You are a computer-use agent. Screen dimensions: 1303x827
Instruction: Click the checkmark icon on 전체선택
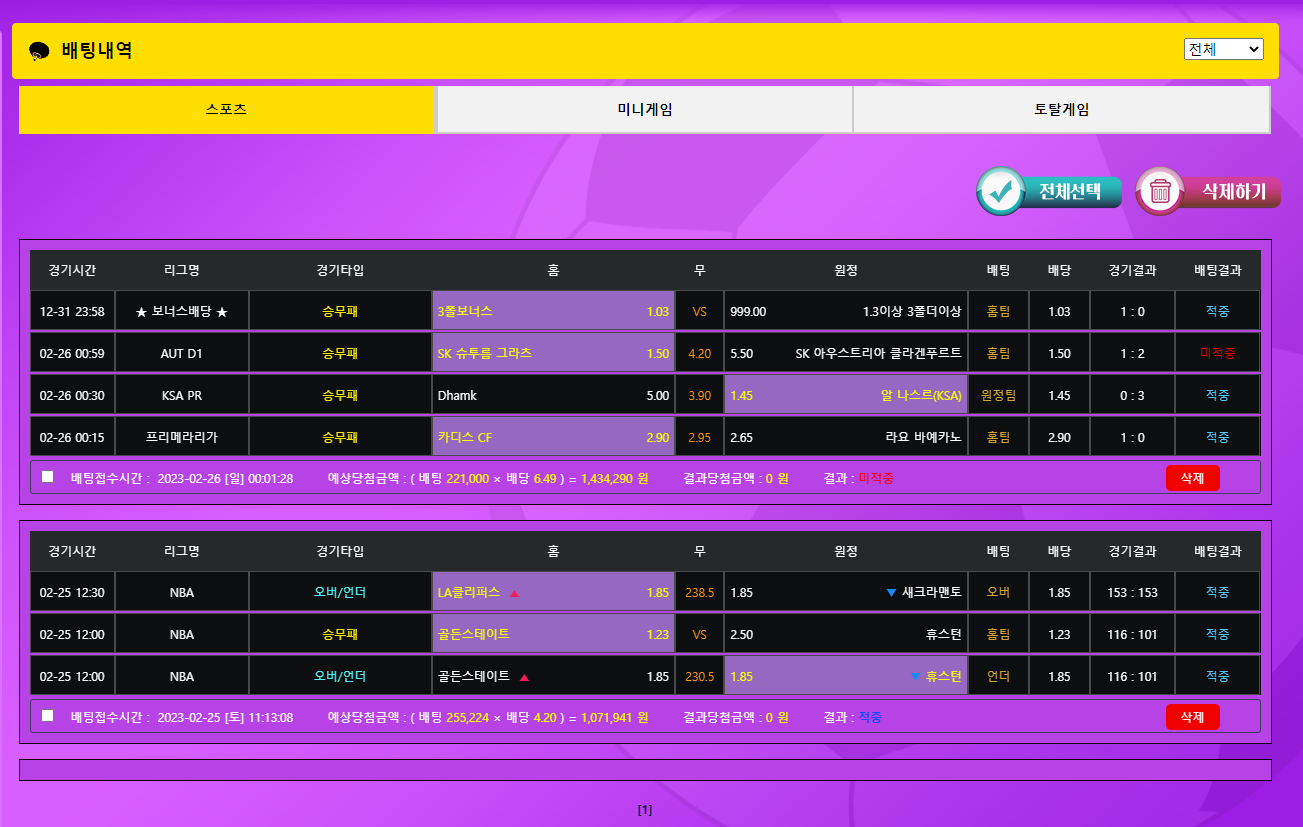(1000, 191)
